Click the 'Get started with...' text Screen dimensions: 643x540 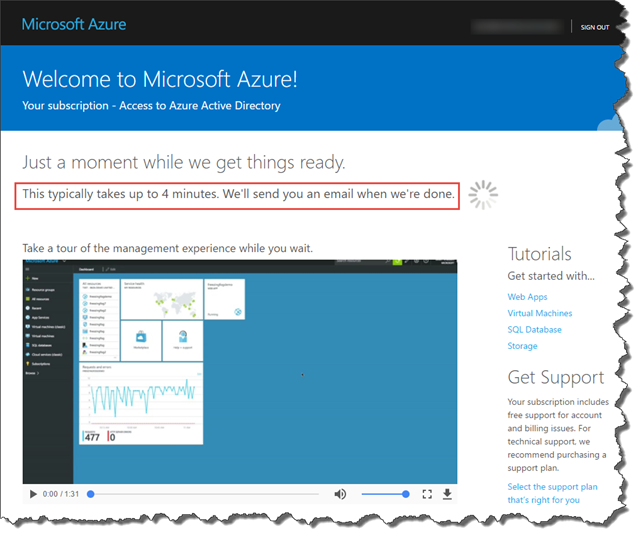coord(551,276)
